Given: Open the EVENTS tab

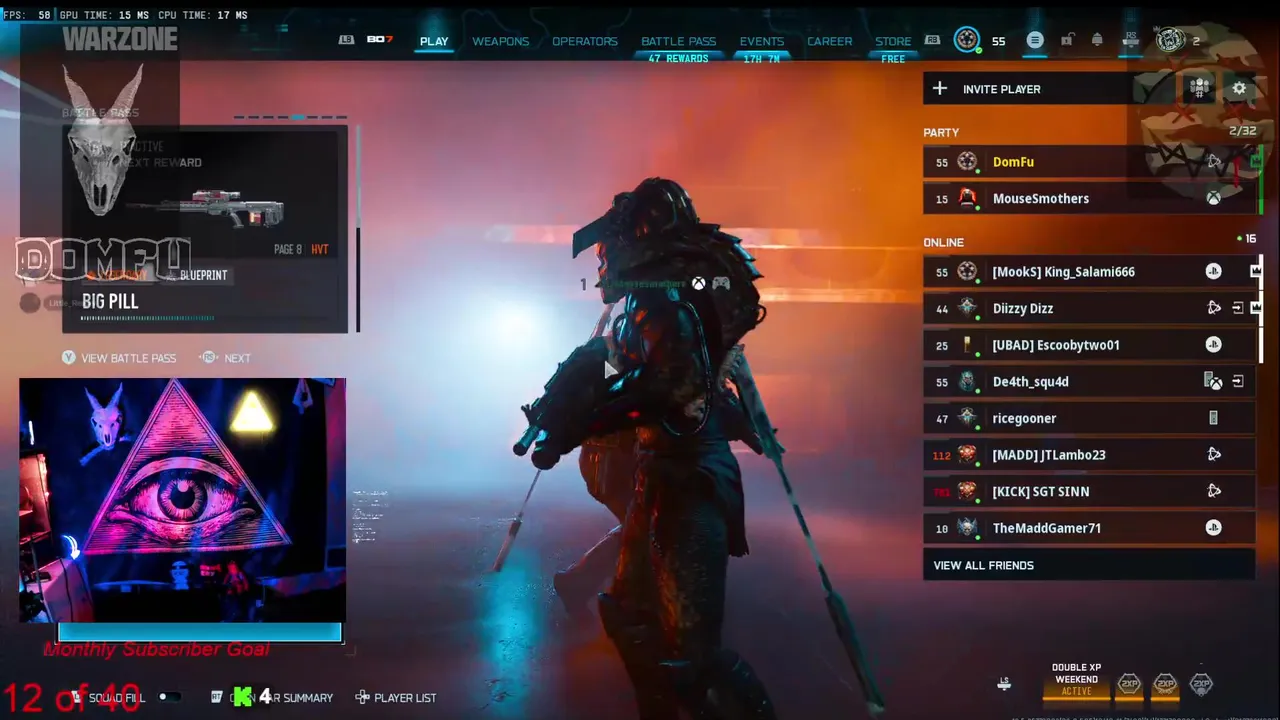Looking at the screenshot, I should [762, 41].
